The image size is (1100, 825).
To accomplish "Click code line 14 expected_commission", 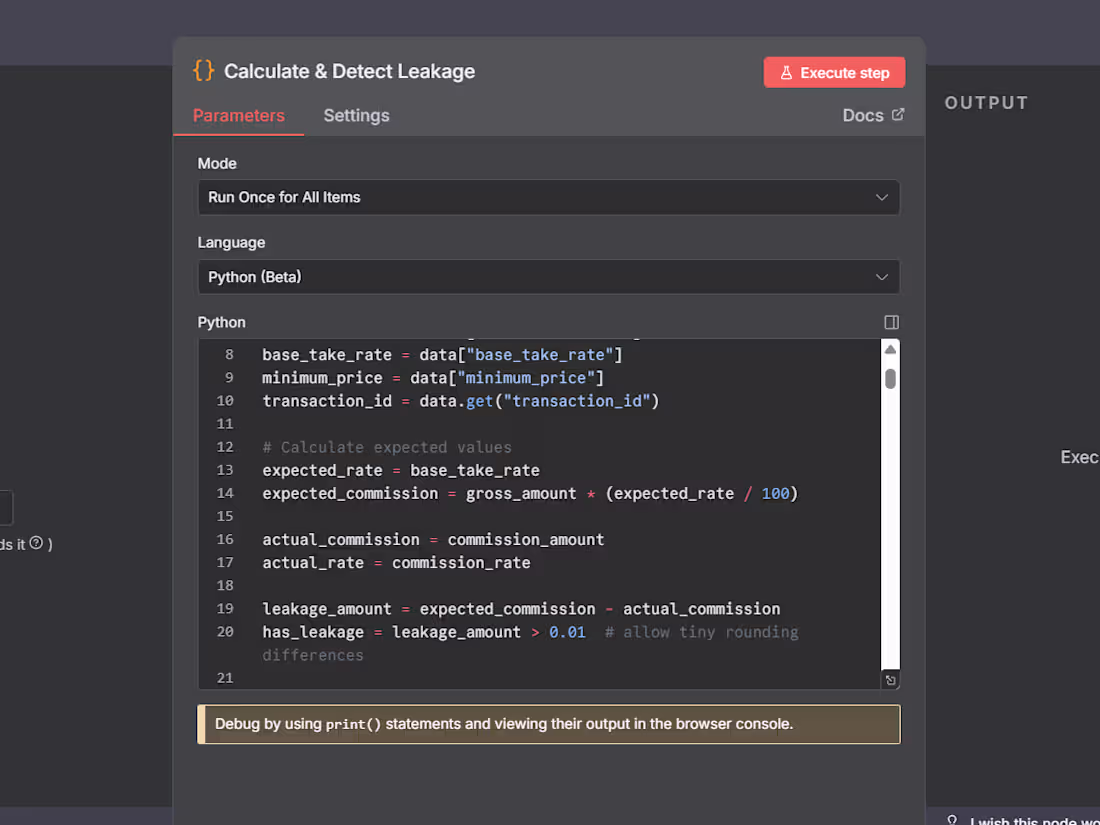I will coord(530,493).
